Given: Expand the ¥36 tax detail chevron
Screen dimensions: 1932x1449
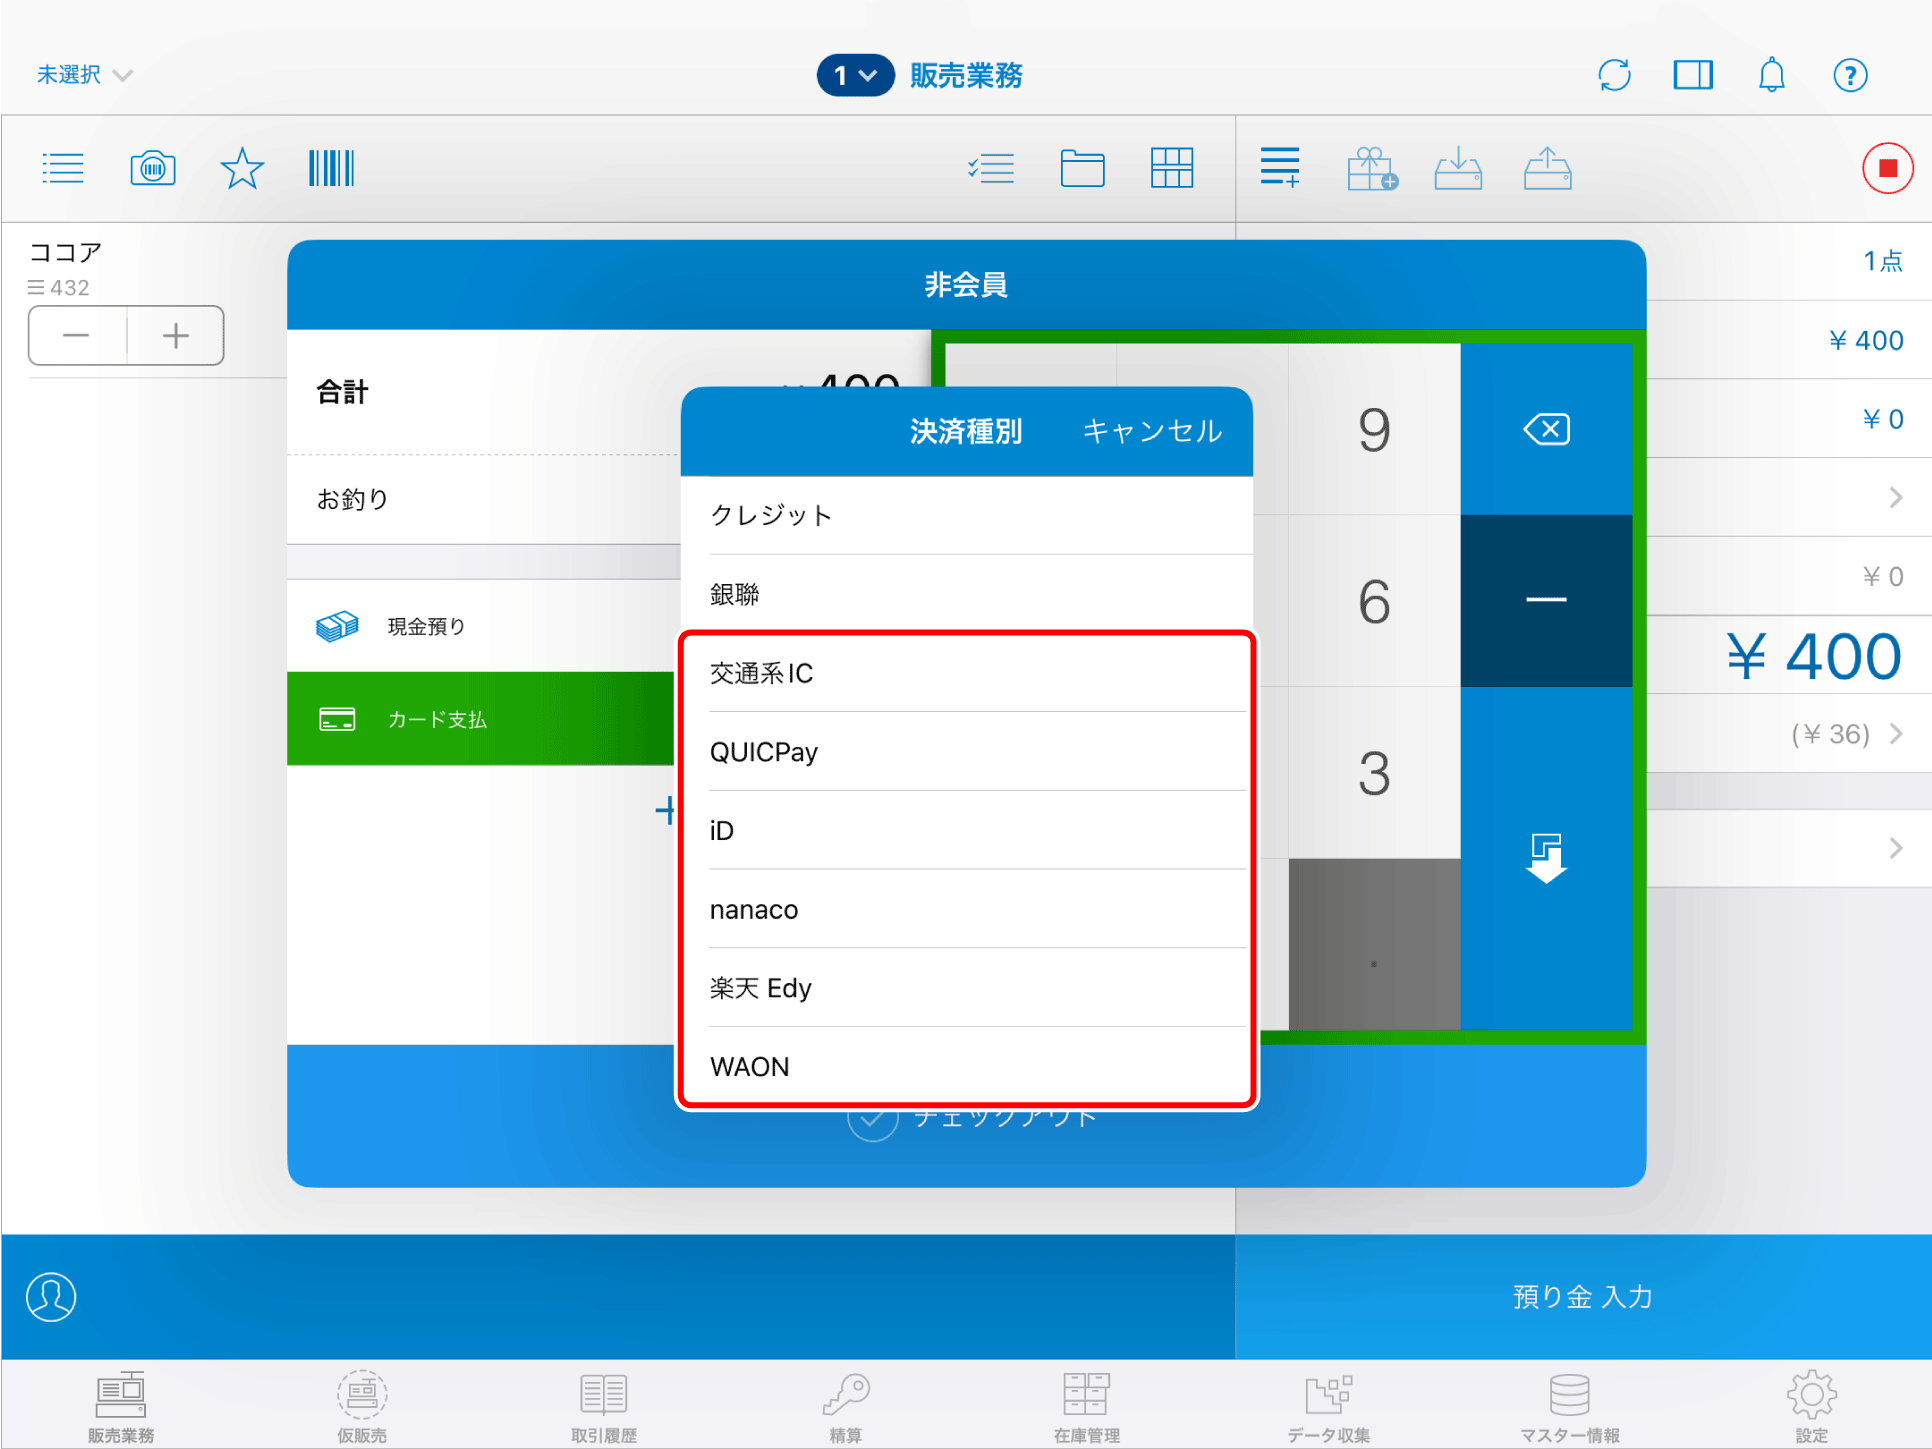Looking at the screenshot, I should [x=1895, y=734].
